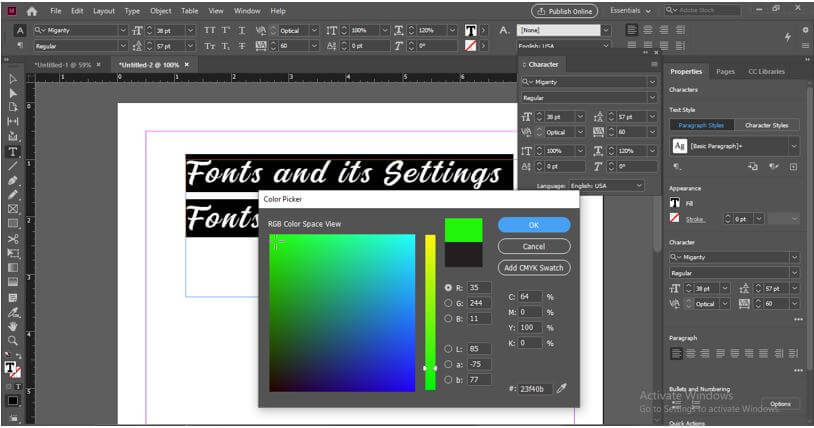
Task: Select the L radio button in Color Picker
Action: tap(447, 349)
